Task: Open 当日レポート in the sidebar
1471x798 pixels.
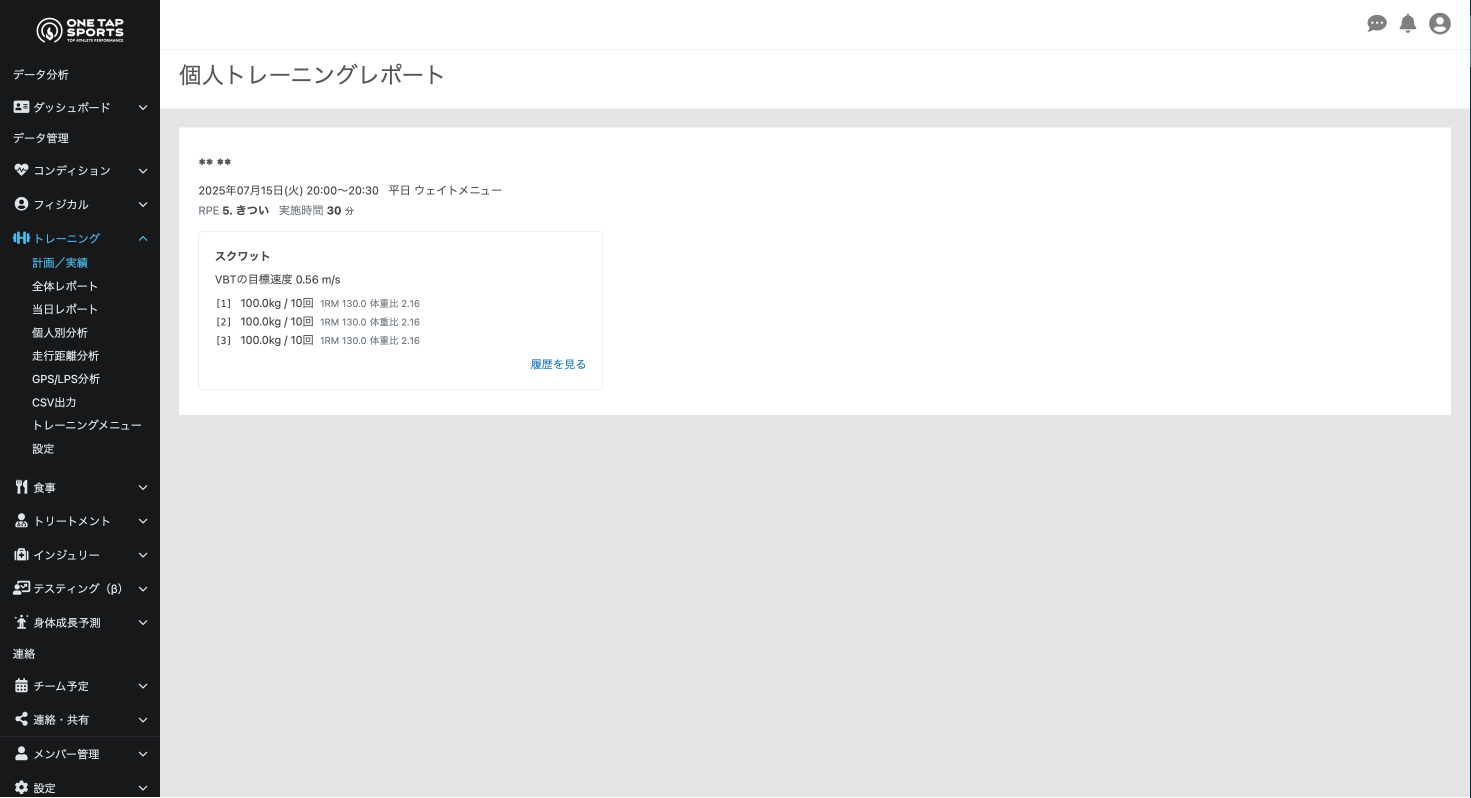Action: (65, 309)
